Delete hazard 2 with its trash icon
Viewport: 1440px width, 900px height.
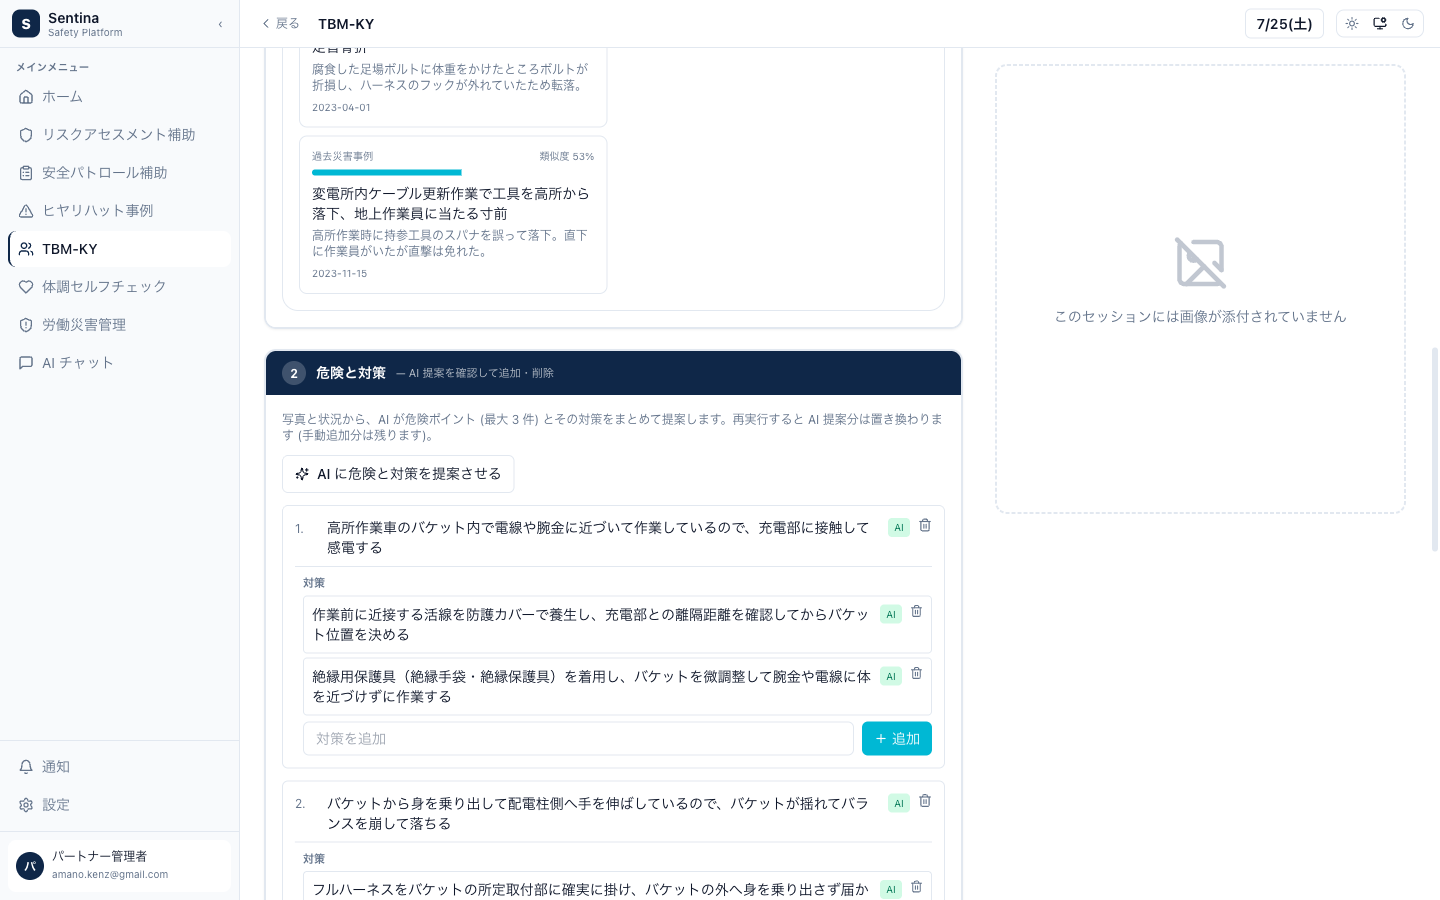[x=925, y=802]
